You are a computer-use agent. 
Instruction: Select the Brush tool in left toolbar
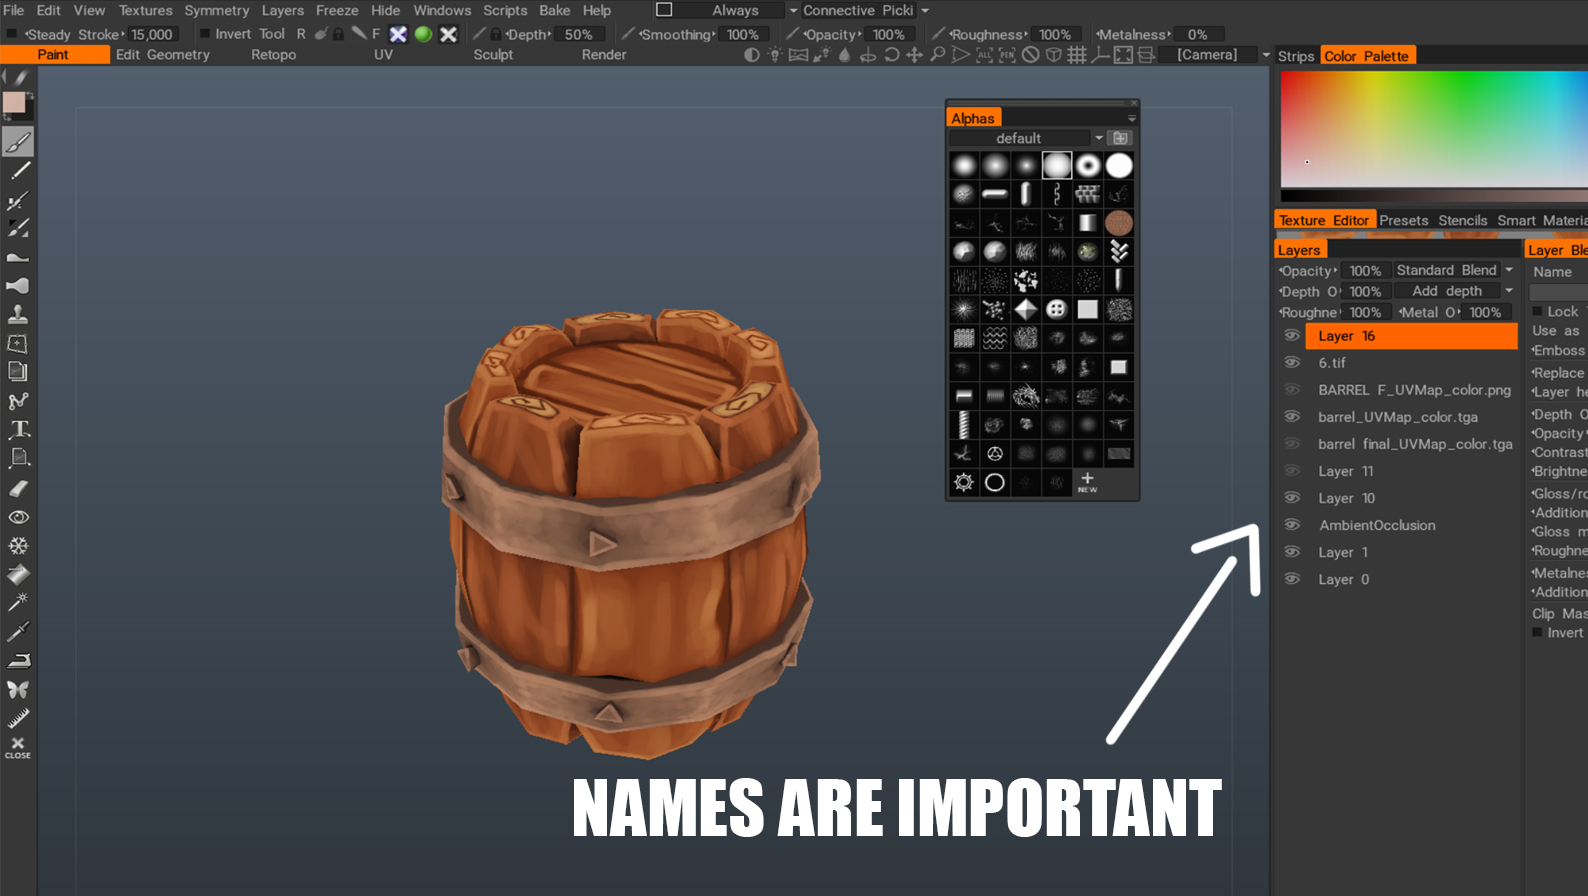point(18,142)
